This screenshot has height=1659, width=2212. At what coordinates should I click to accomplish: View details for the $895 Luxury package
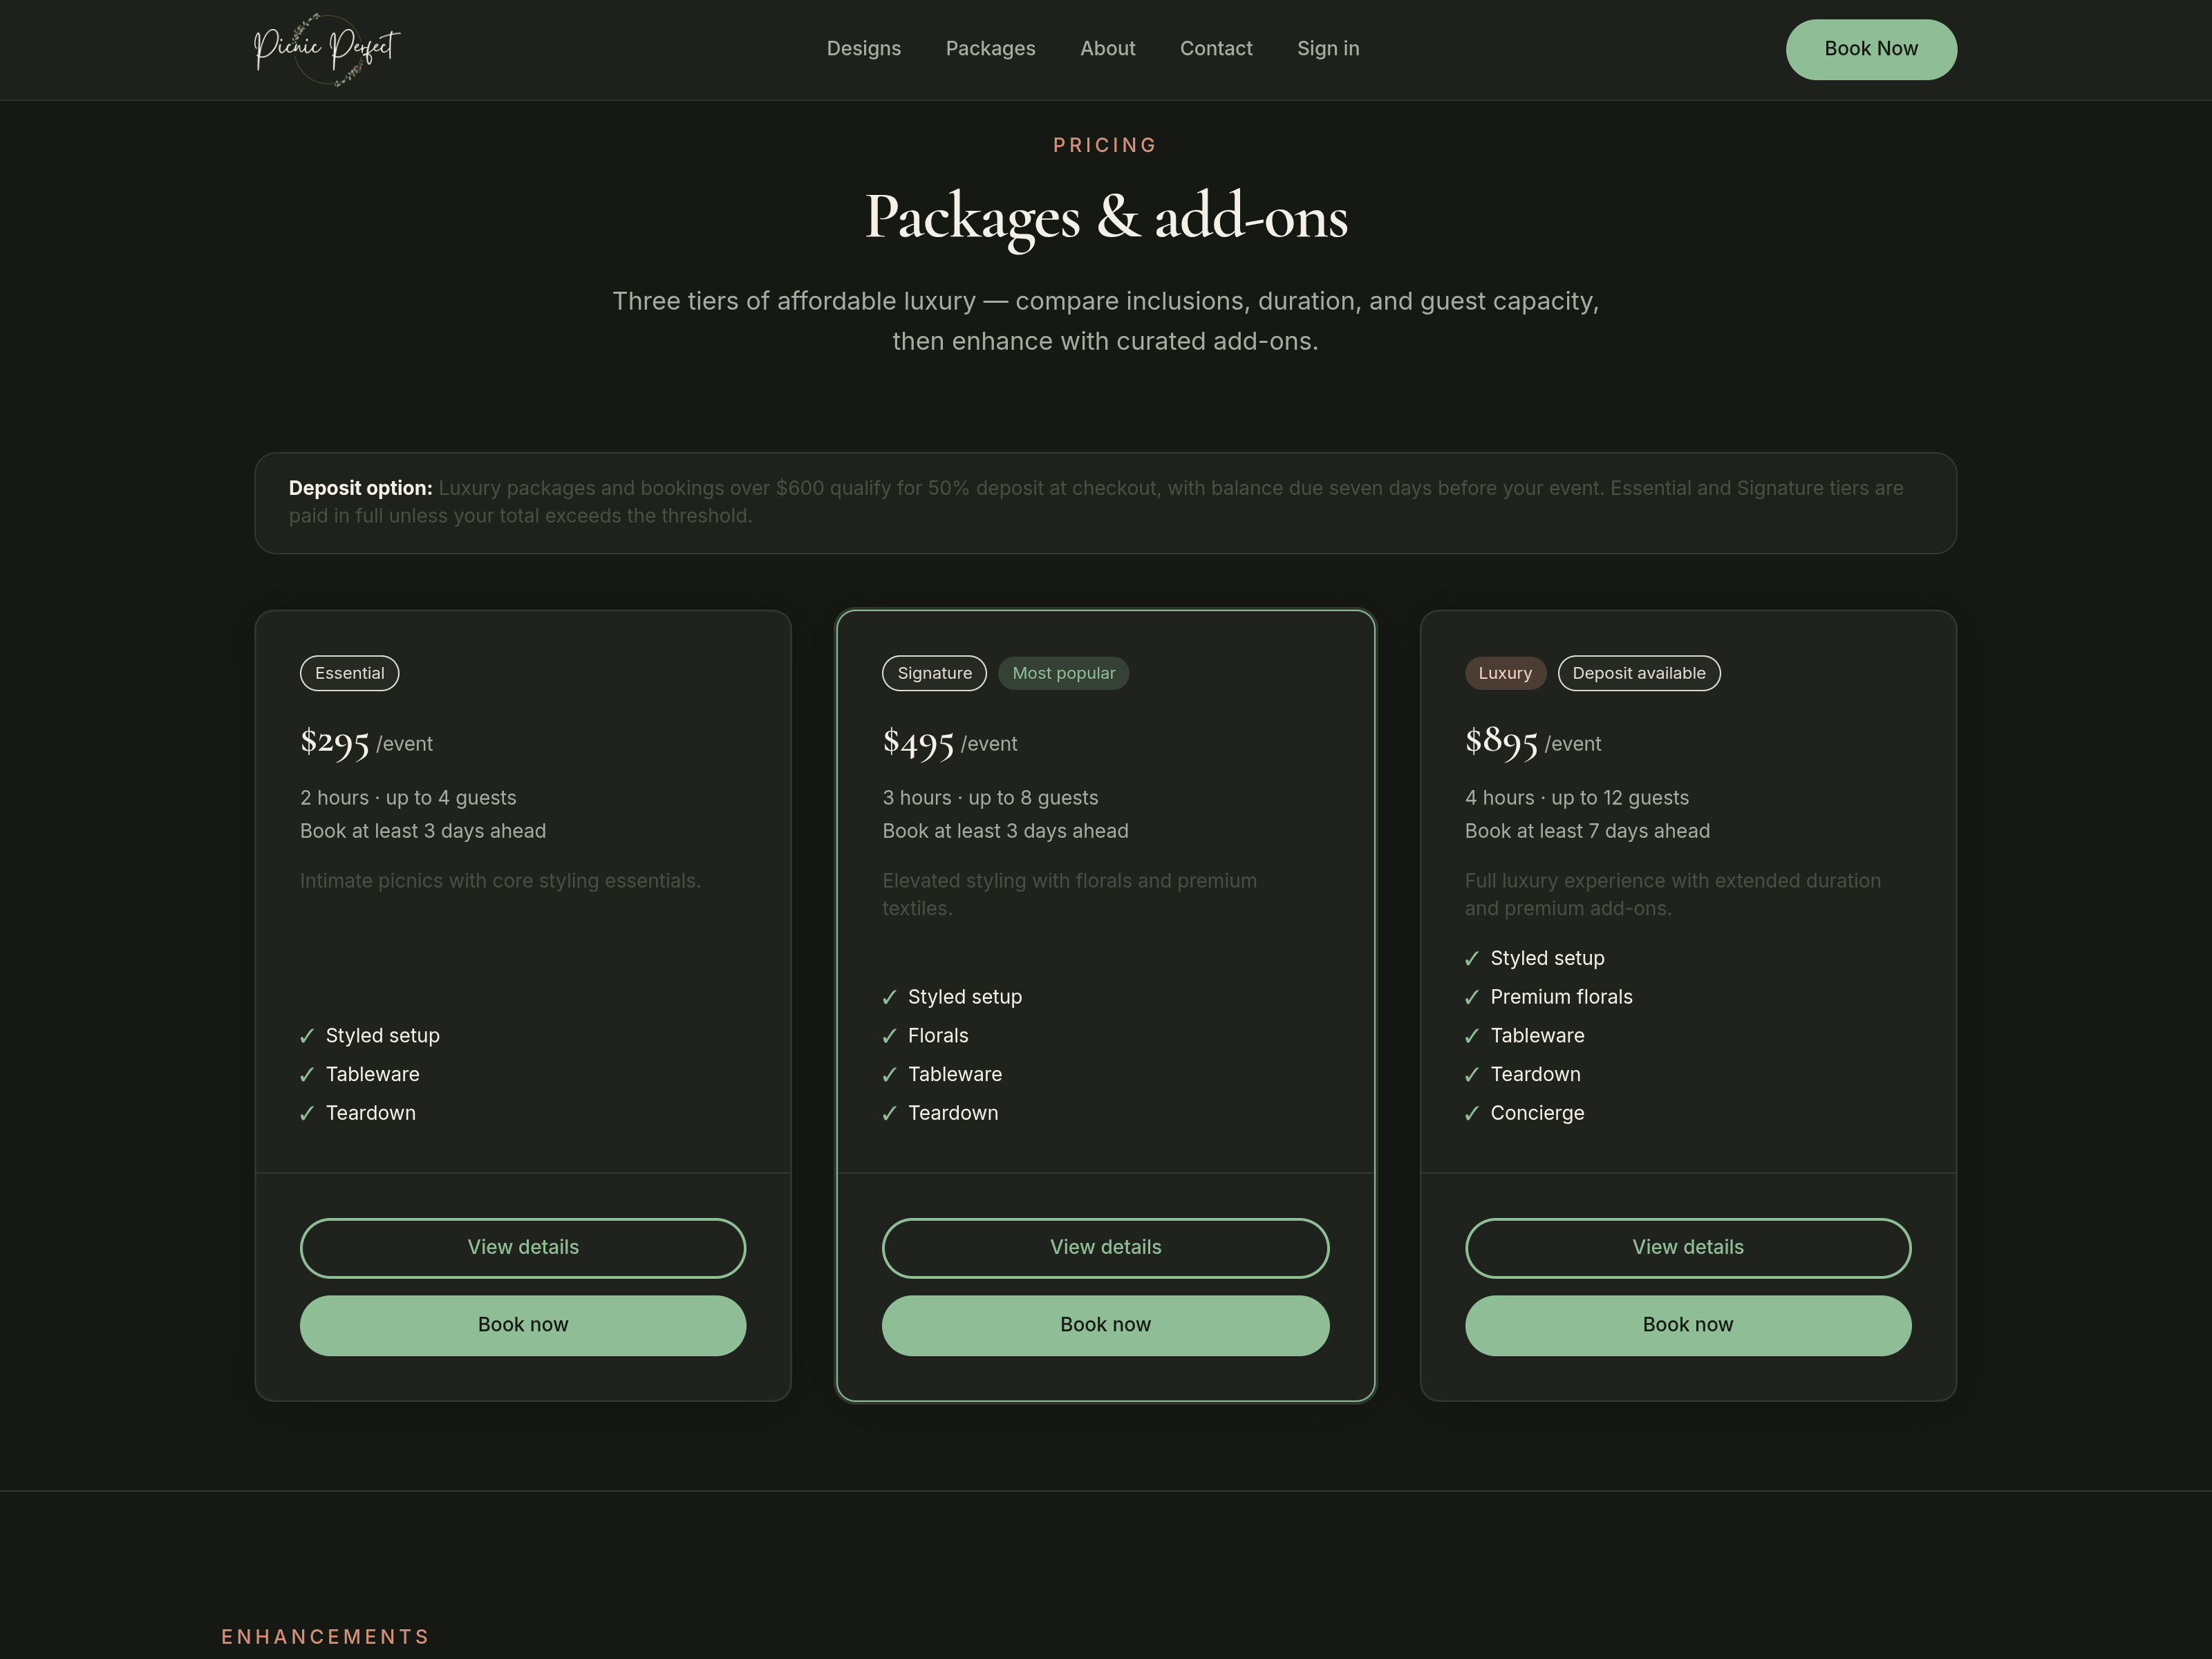(1687, 1247)
